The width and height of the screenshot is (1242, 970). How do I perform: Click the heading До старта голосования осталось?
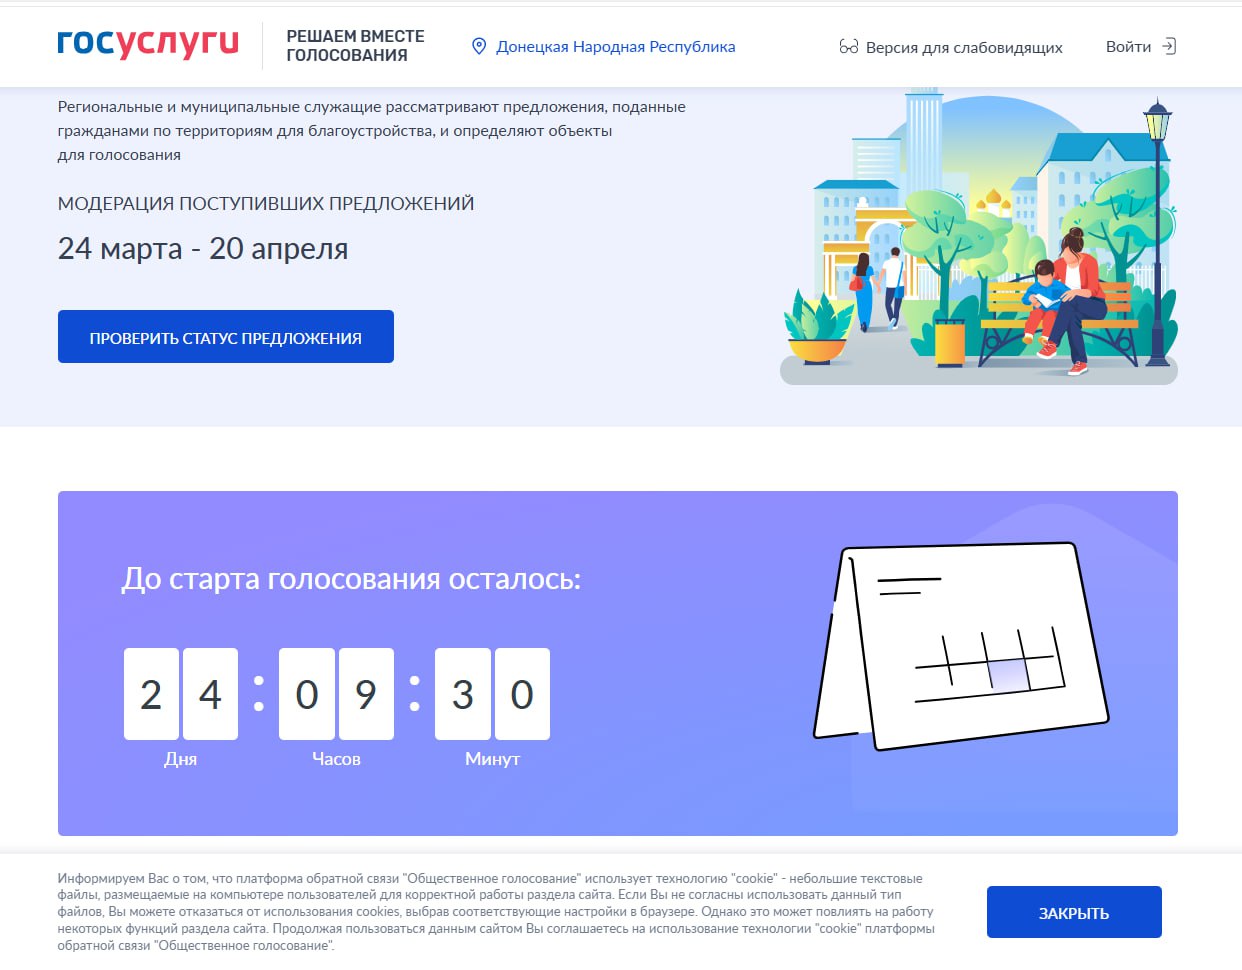[x=351, y=578]
